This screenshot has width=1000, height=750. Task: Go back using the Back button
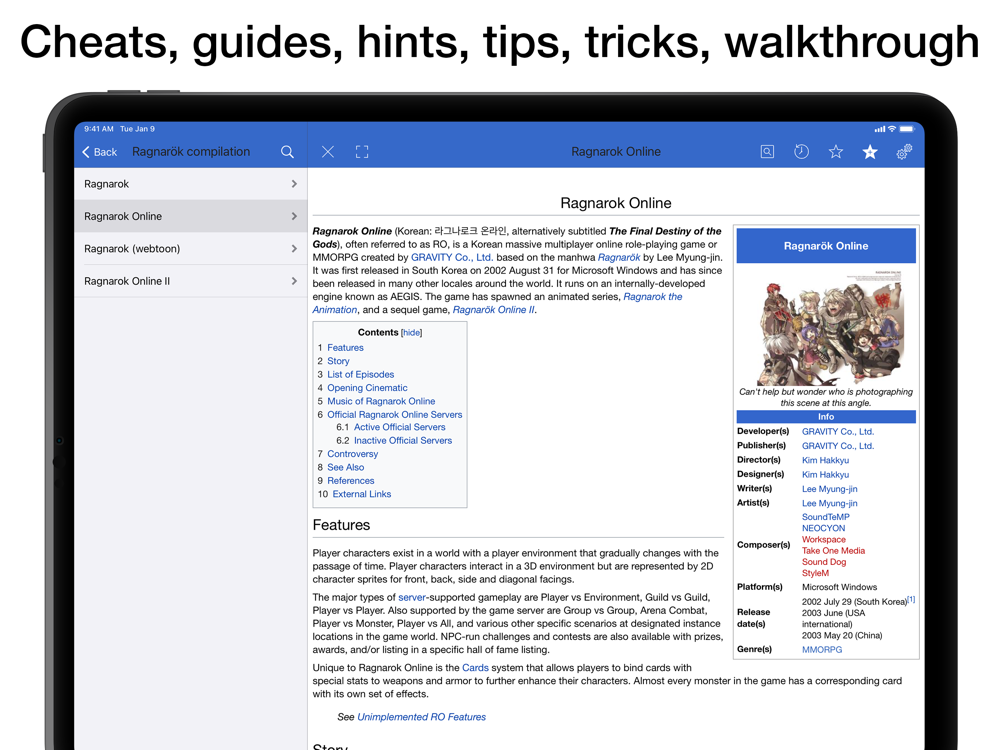[x=99, y=152]
